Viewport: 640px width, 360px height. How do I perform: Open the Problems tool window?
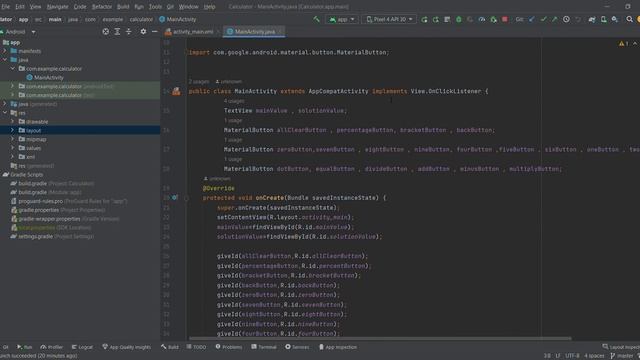[x=229, y=347]
